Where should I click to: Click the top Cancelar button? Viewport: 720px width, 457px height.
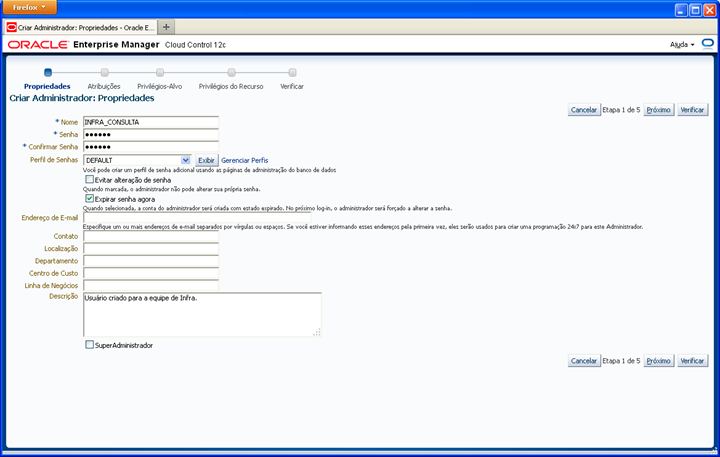click(x=584, y=110)
